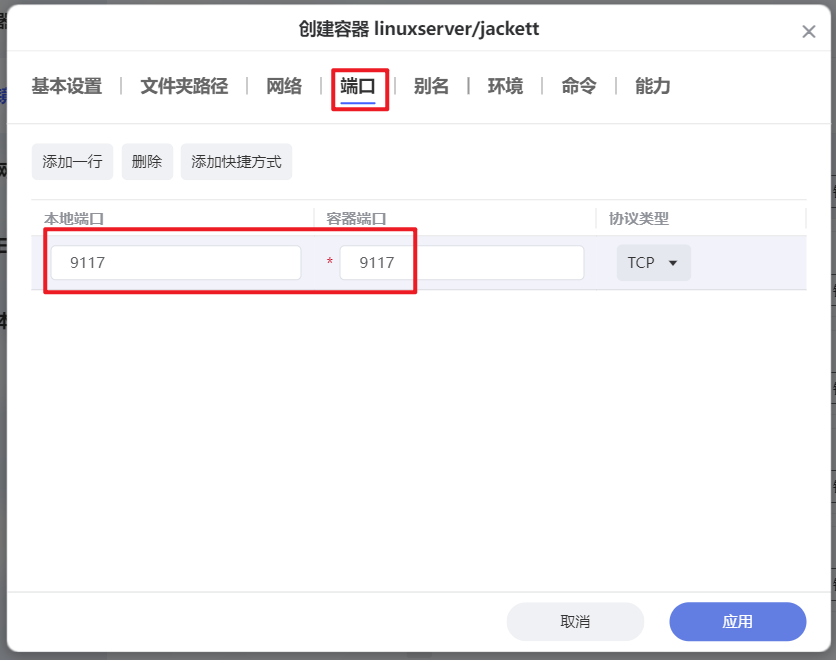Click the 添加一行 button
The image size is (836, 660).
click(72, 162)
